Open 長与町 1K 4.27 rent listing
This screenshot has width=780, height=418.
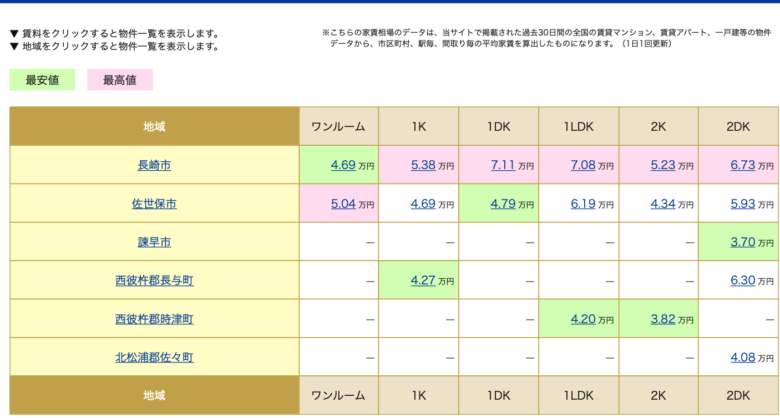pyautogui.click(x=423, y=281)
